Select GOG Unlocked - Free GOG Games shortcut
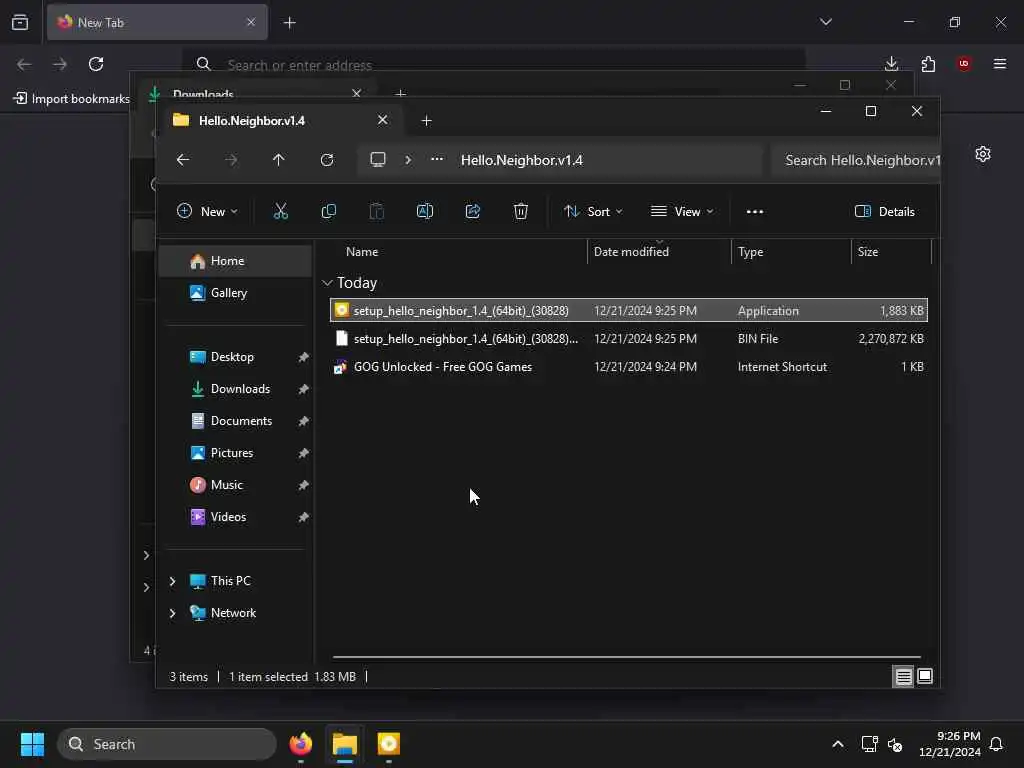This screenshot has width=1024, height=768. [628, 366]
